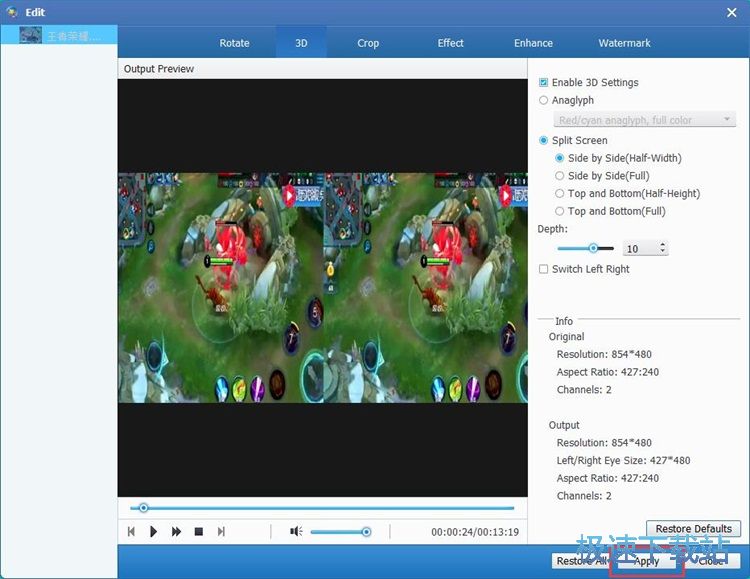Uncheck Enable 3D Settings
Screen dimensions: 750x579
pyautogui.click(x=543, y=82)
